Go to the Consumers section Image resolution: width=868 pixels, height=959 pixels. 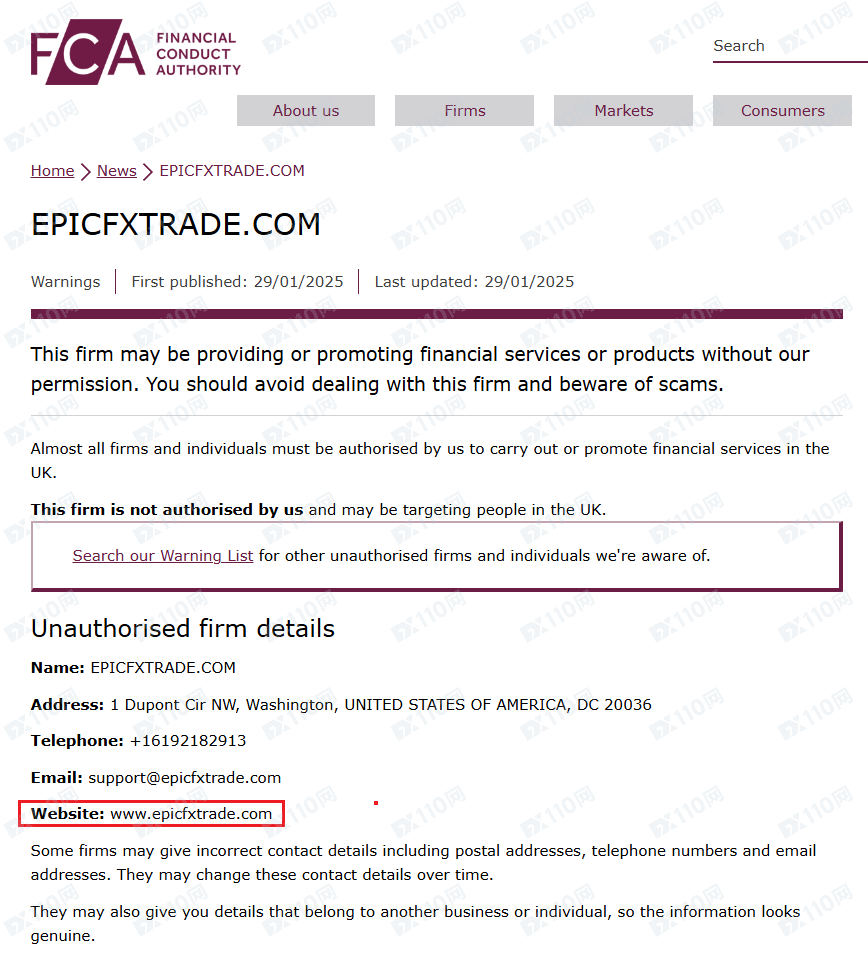pos(782,111)
